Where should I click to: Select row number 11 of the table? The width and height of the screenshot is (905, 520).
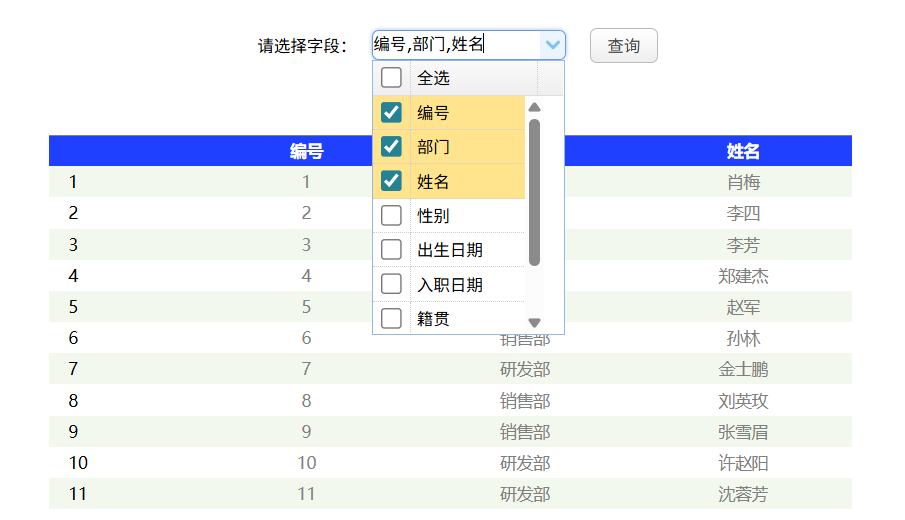78,494
